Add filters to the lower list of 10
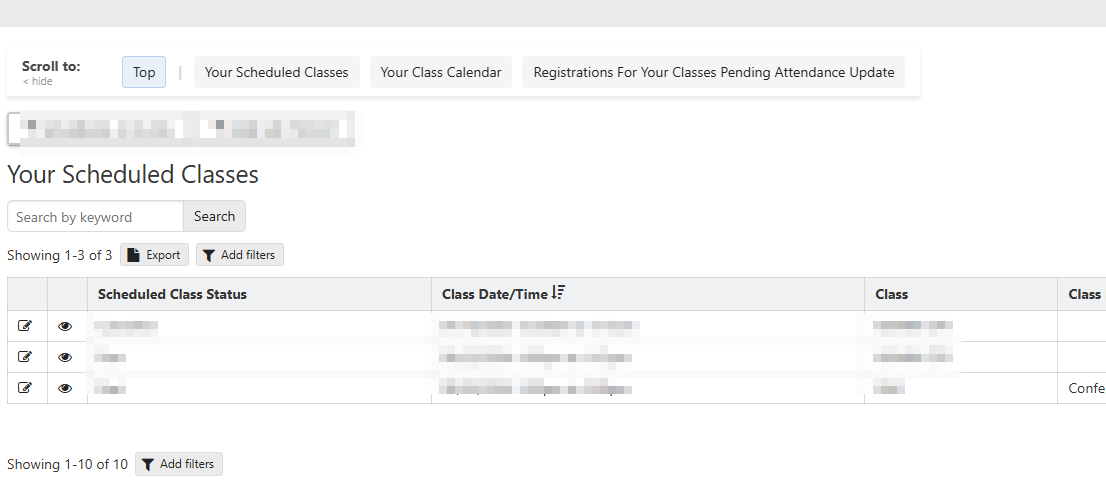Viewport: 1106px width, 488px height. coord(179,464)
